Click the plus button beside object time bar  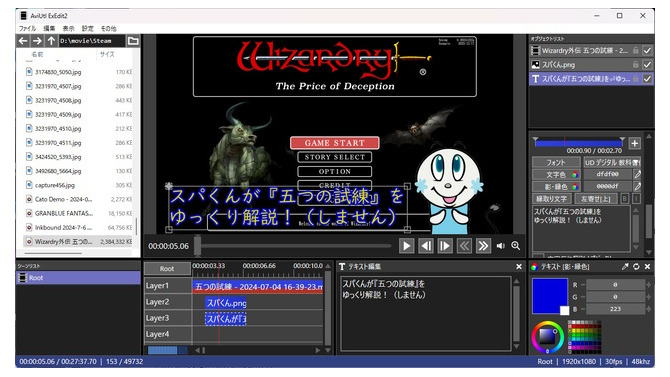coord(635,143)
